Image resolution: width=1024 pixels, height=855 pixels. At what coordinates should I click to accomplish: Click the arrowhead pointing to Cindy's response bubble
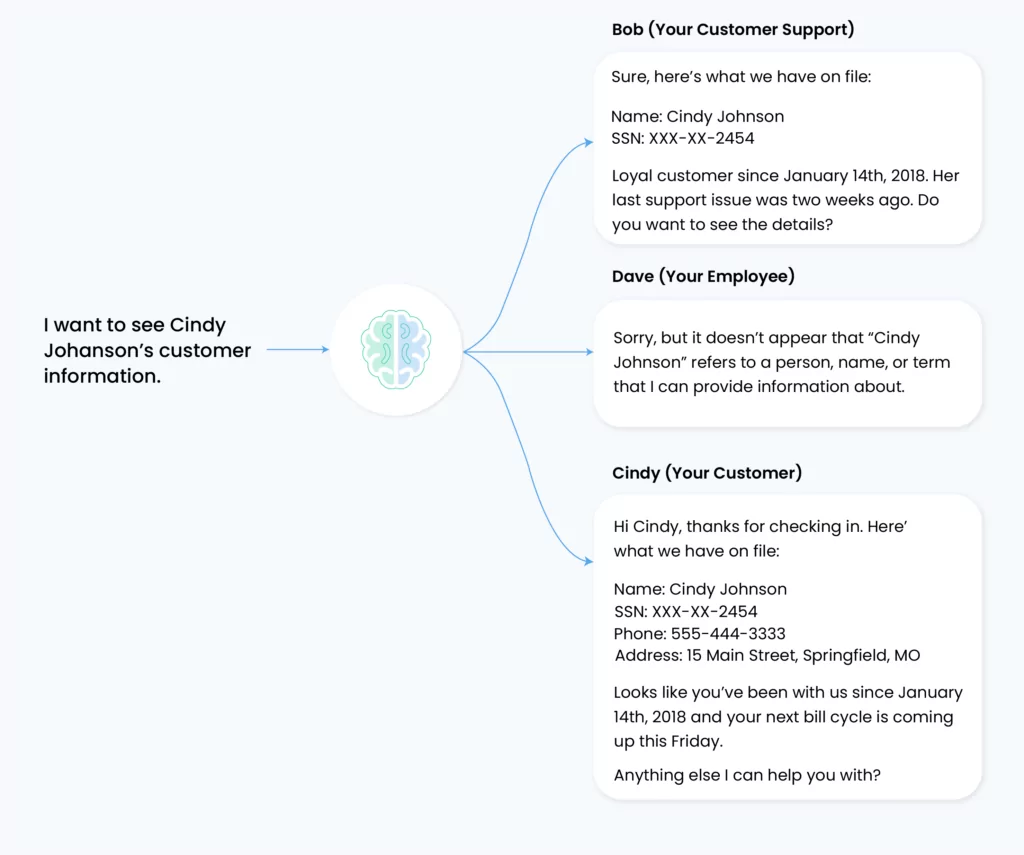pos(588,561)
